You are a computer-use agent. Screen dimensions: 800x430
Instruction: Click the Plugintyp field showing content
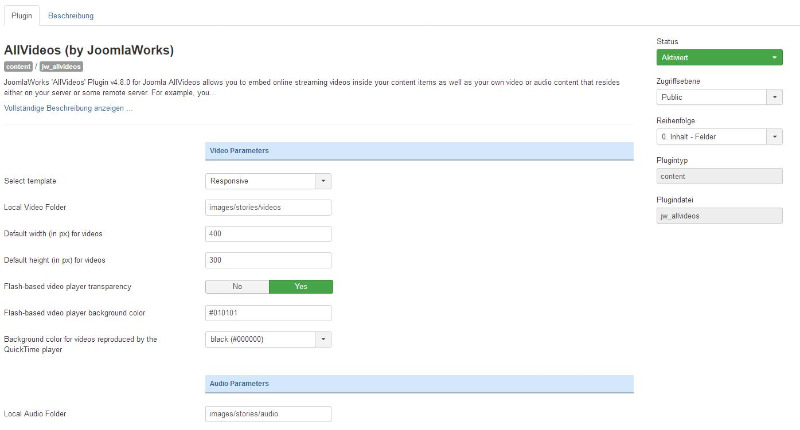[x=719, y=176]
